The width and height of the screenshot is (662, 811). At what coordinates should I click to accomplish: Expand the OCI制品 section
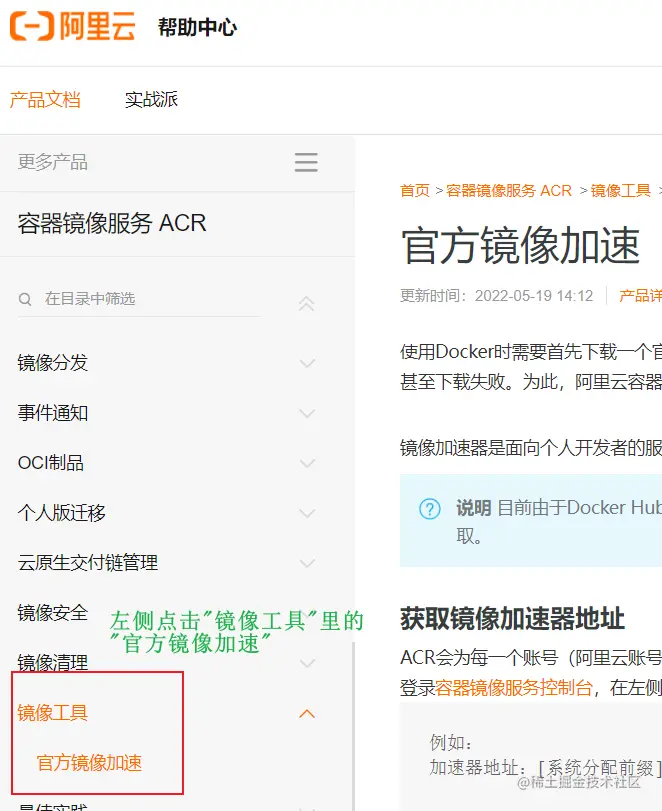(x=307, y=463)
